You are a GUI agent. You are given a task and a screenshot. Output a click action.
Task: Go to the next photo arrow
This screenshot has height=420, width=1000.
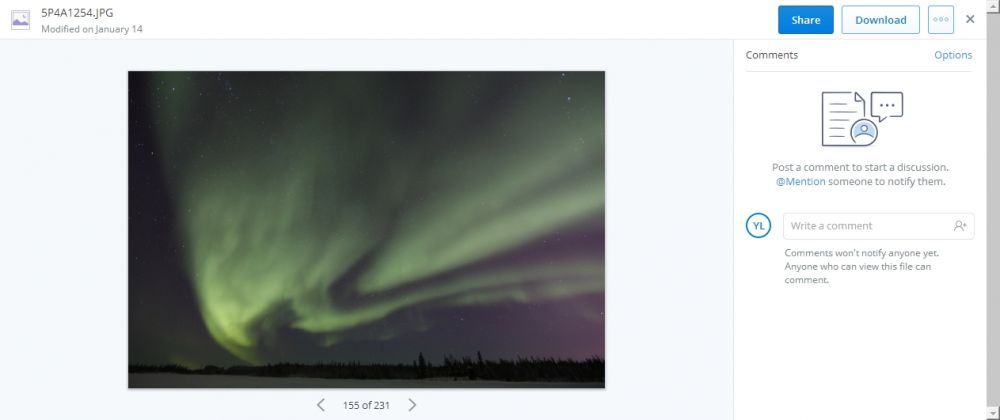pos(412,405)
